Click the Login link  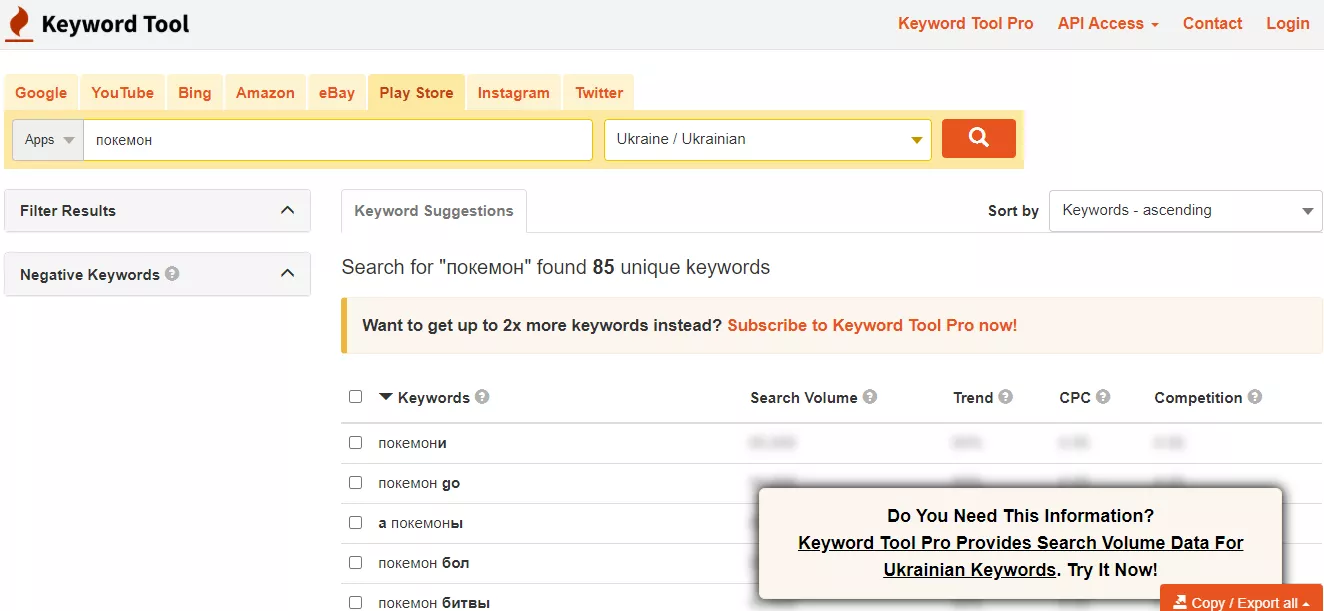[1288, 24]
